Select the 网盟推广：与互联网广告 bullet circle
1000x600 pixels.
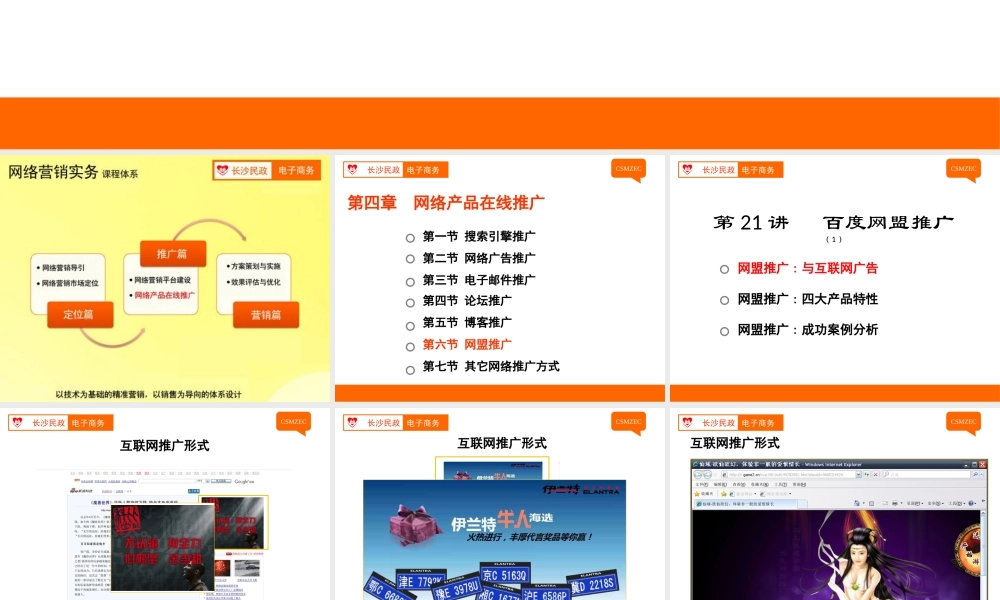[724, 269]
